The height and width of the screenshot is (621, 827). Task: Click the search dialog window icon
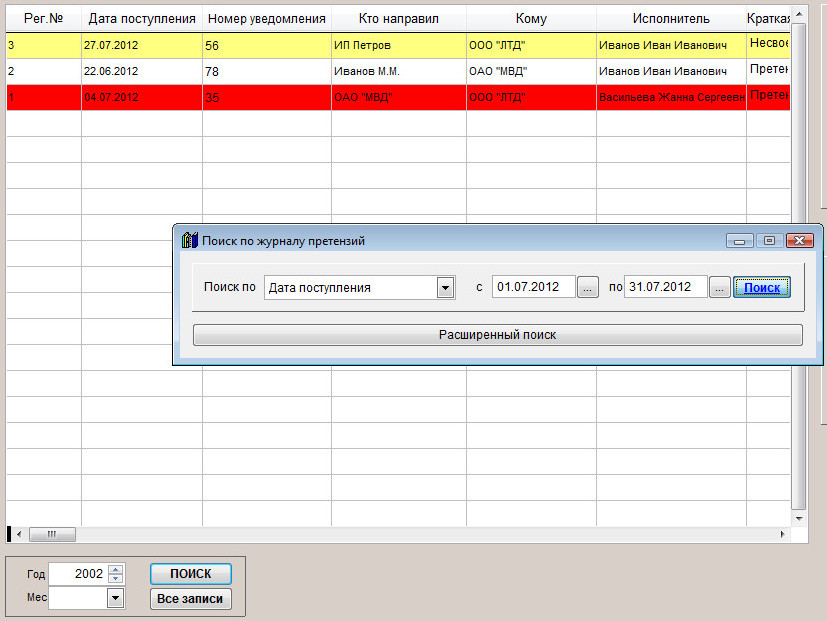(x=189, y=241)
